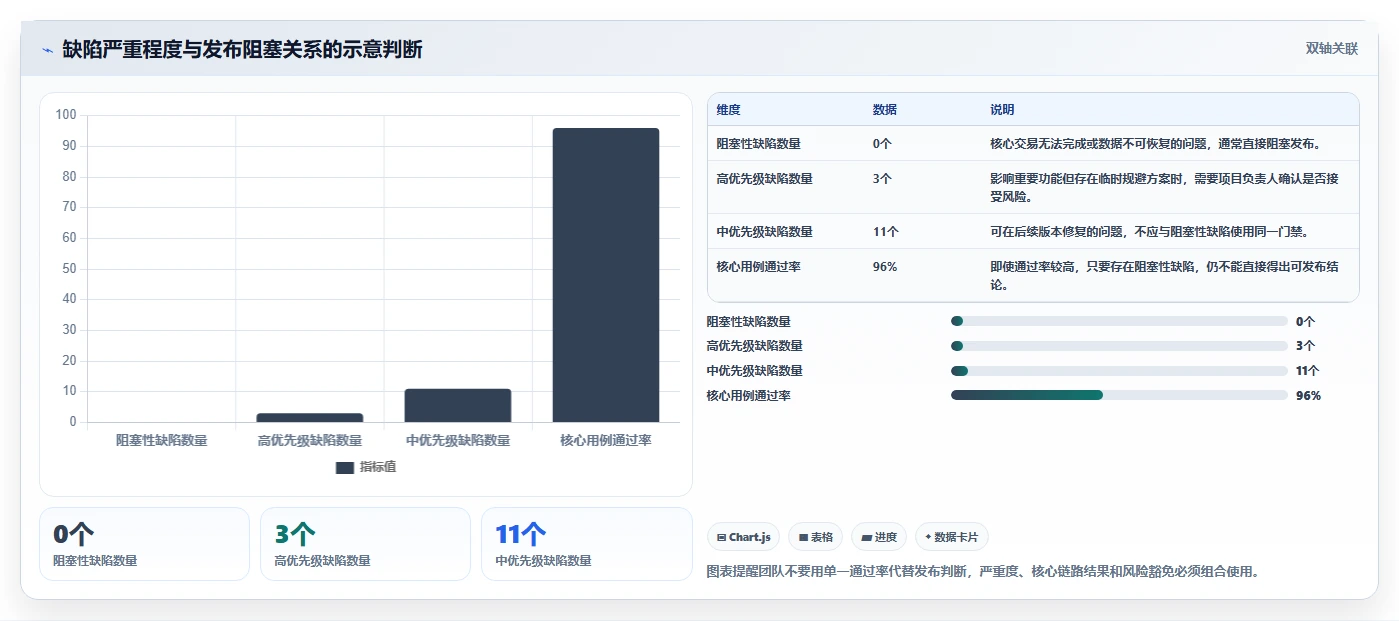Click the 高优先级缺陷数量 bar in chart
This screenshot has height=621, width=1399.
click(310, 418)
